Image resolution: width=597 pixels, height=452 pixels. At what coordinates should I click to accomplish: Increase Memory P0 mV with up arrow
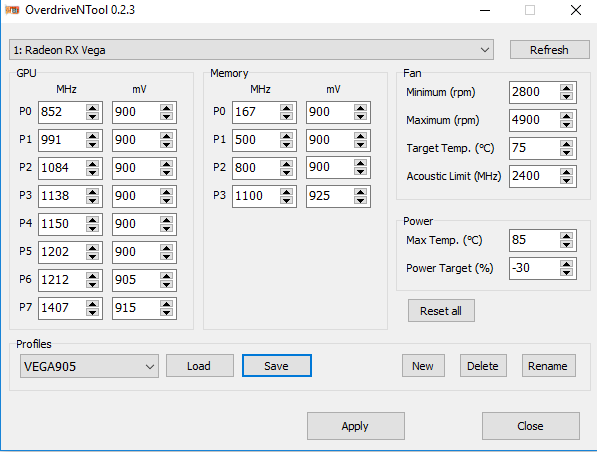(360, 108)
